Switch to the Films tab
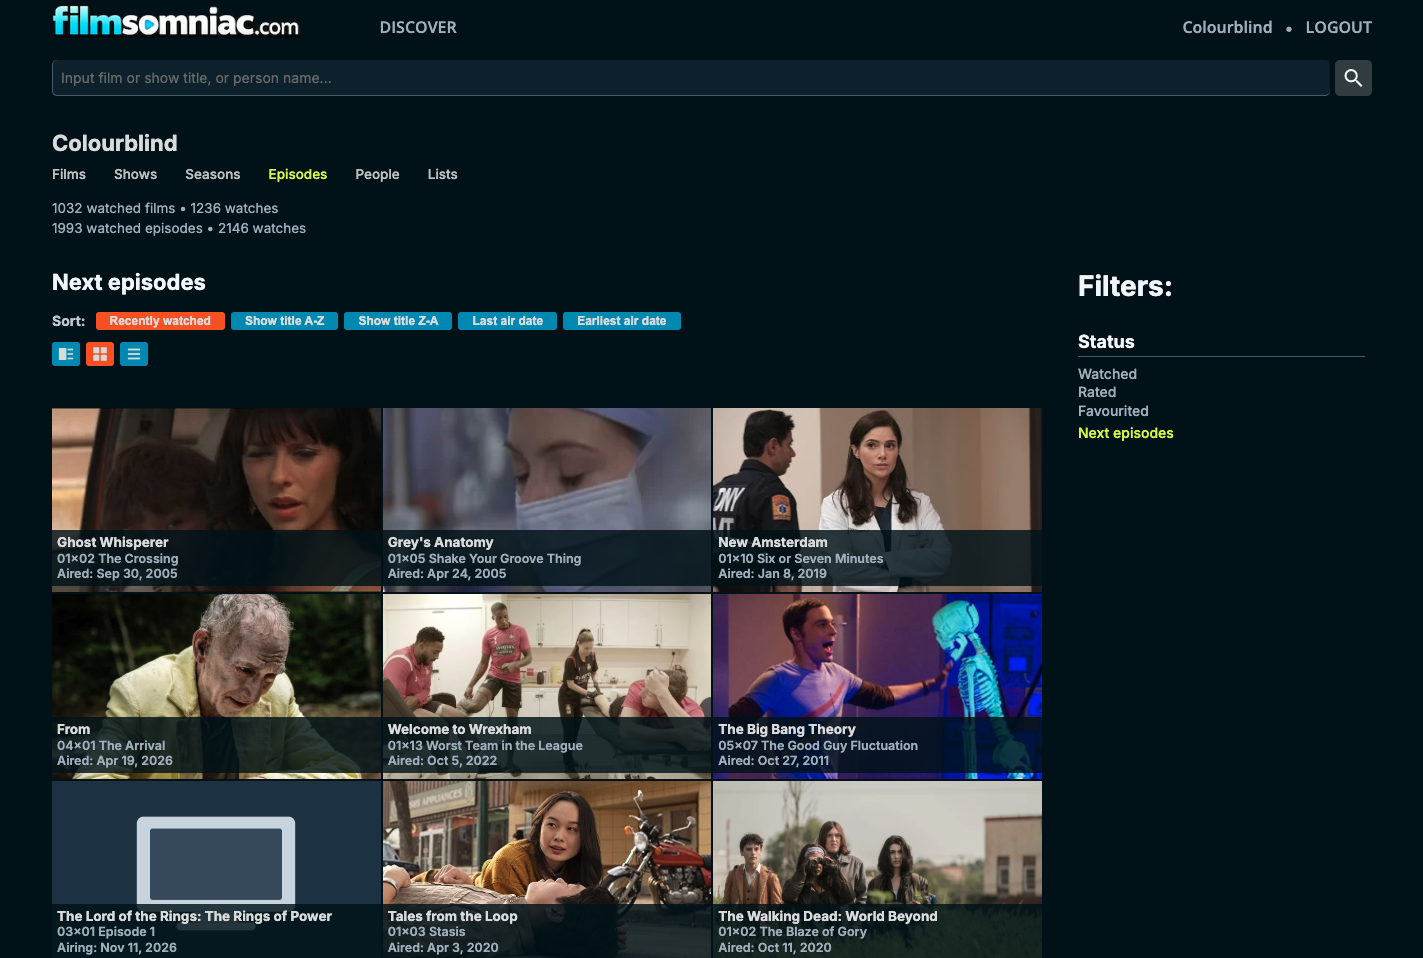Viewport: 1423px width, 958px height. (69, 174)
